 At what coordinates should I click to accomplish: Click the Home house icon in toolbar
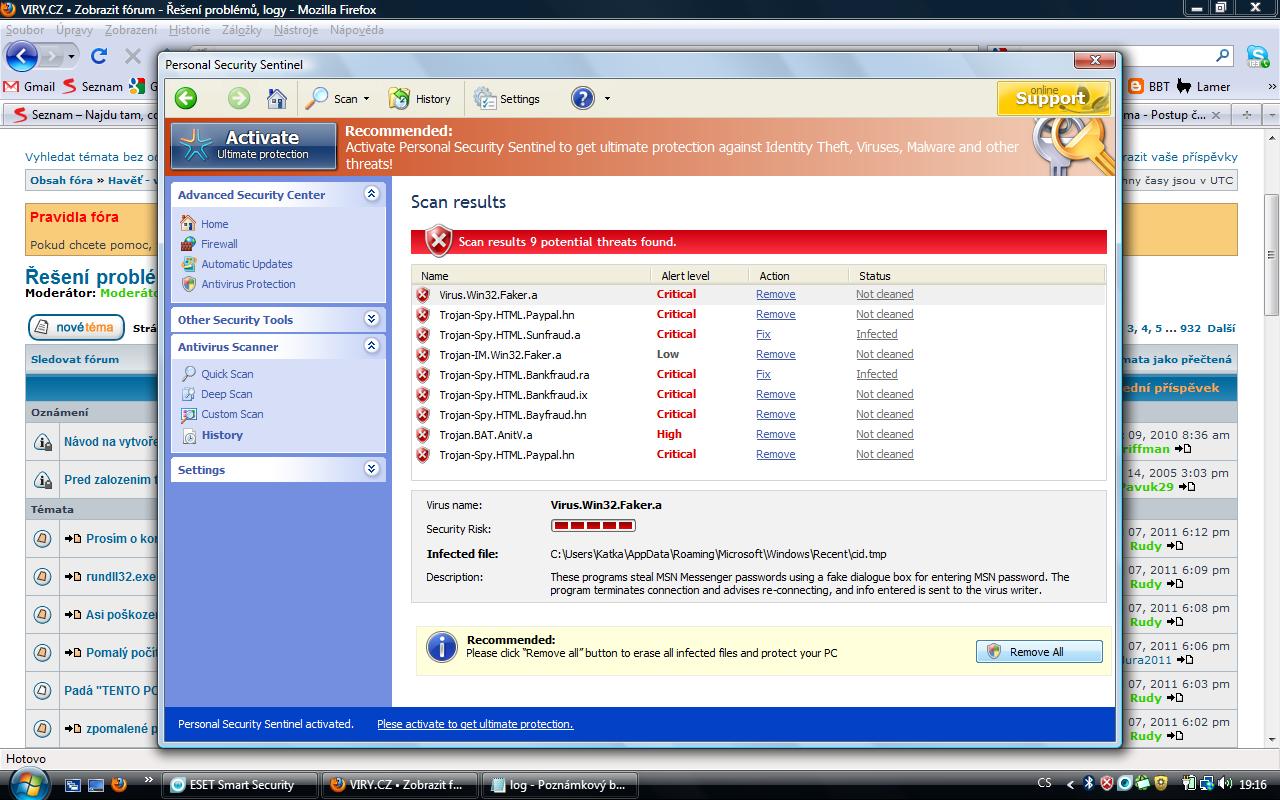(277, 98)
